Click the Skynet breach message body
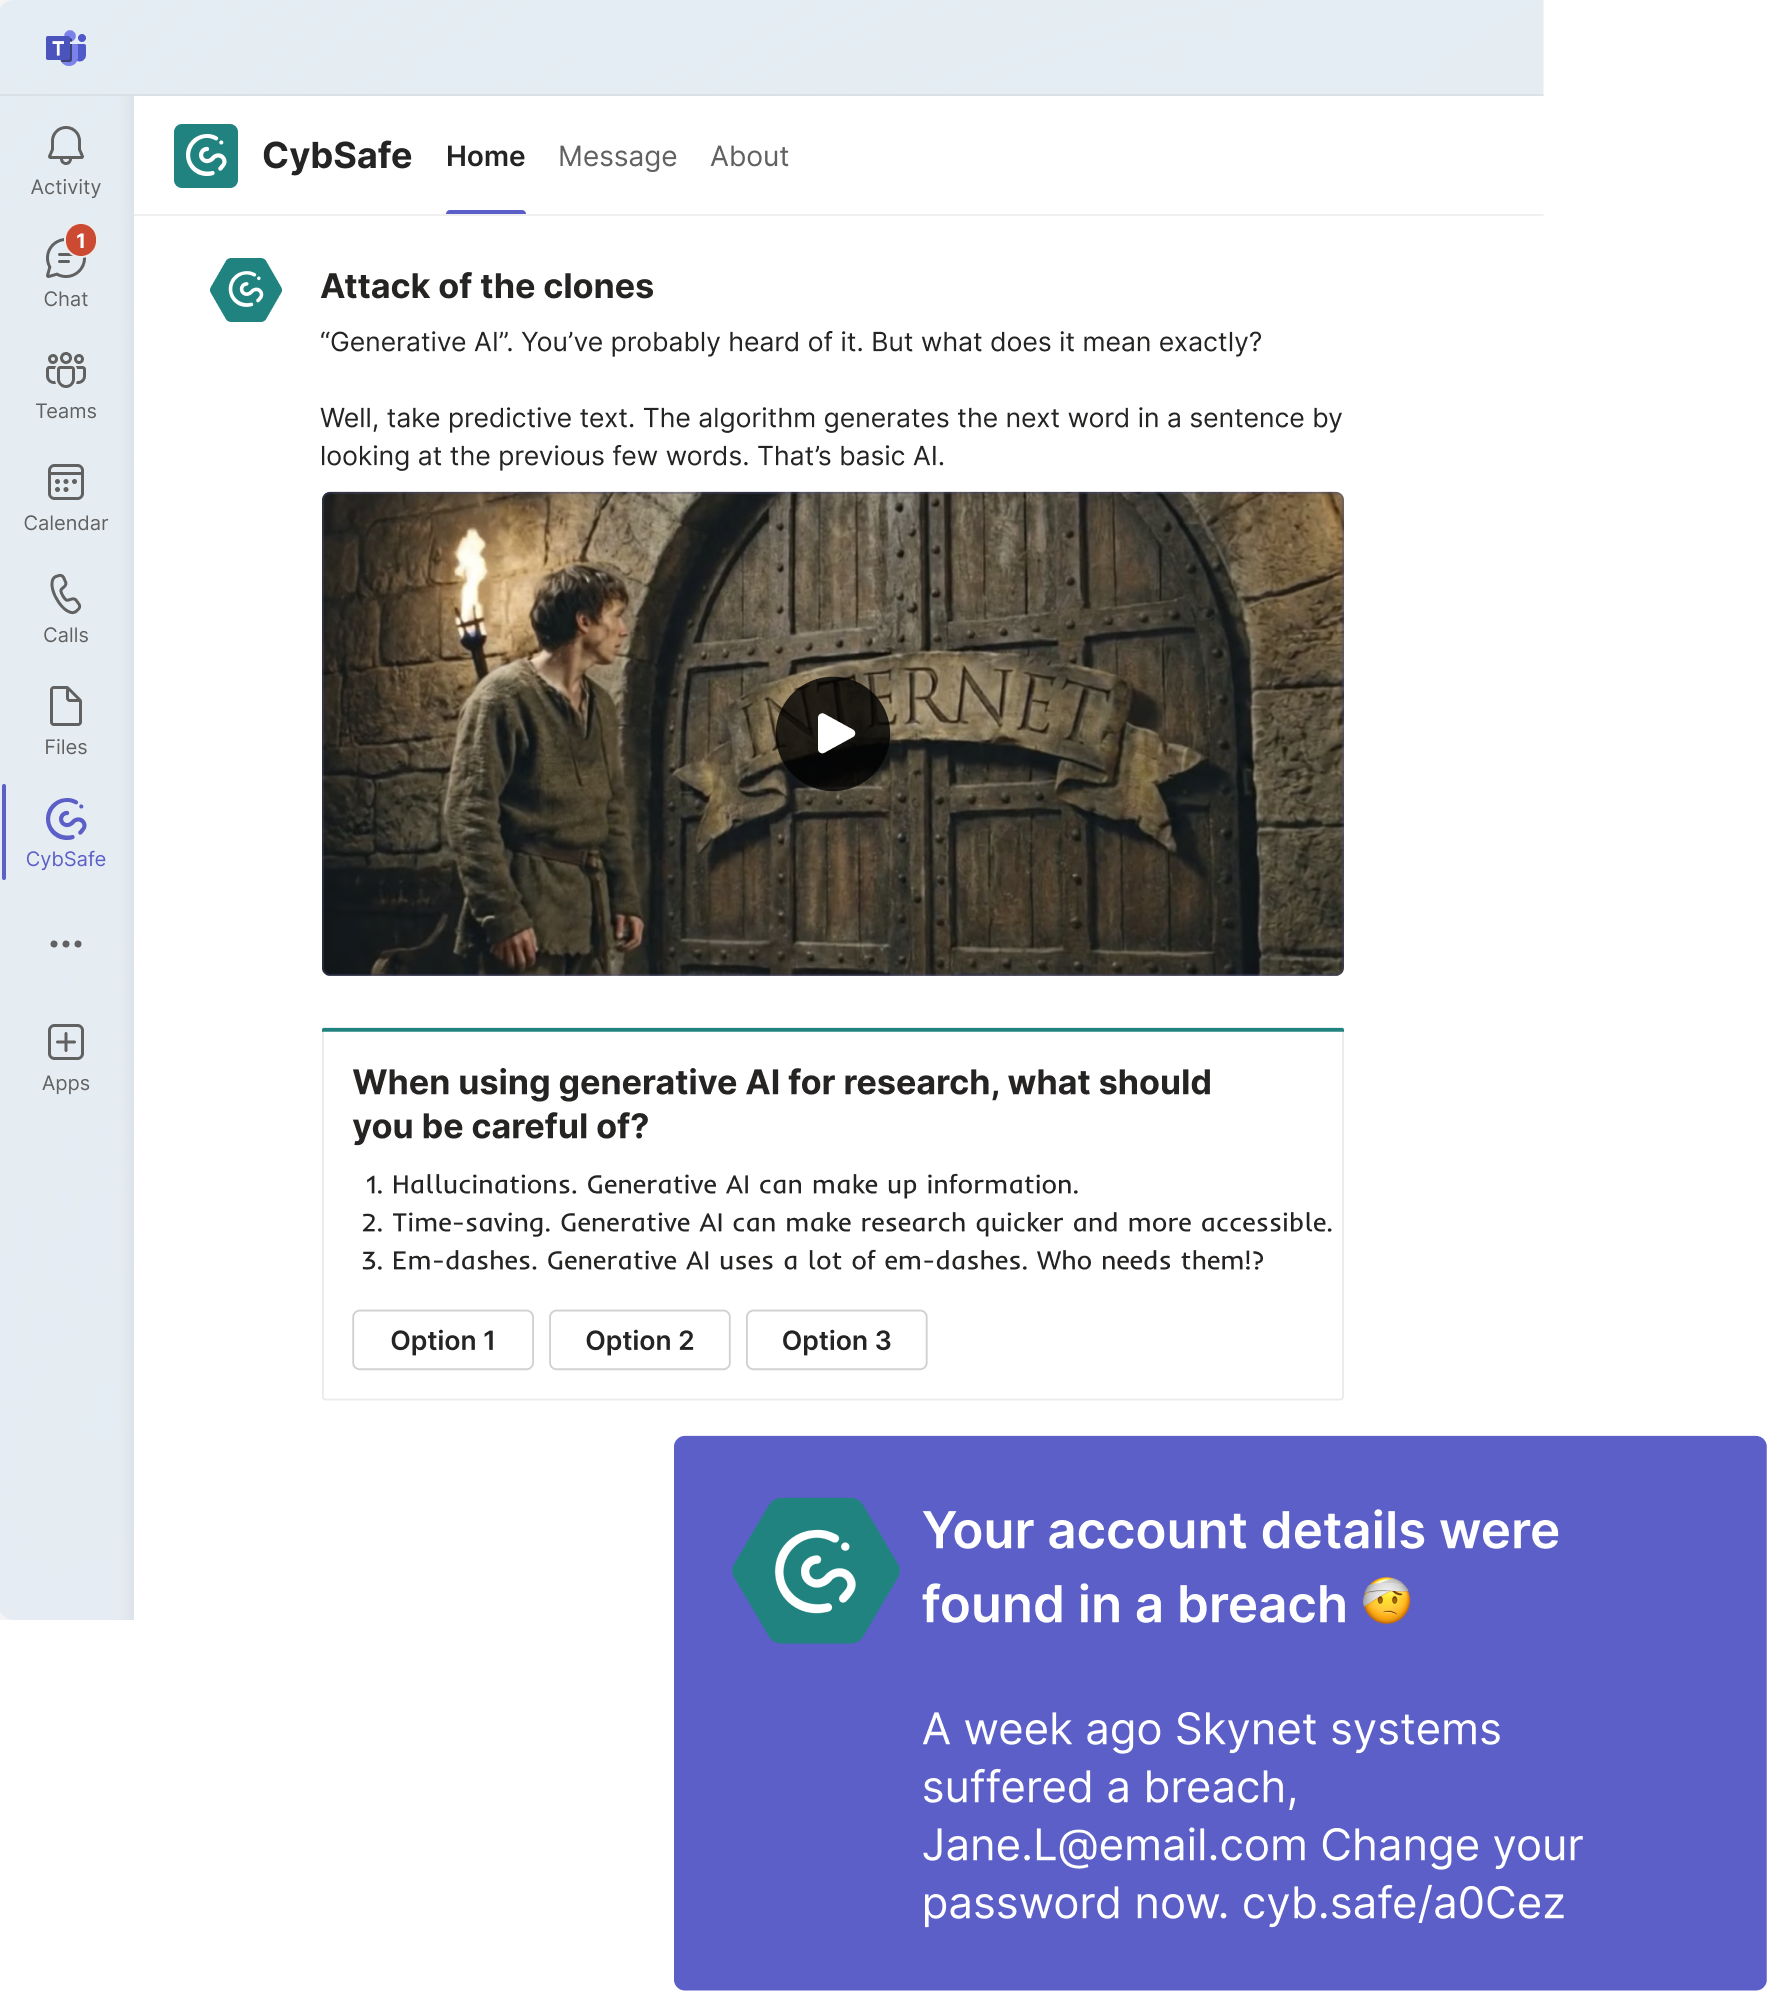 pyautogui.click(x=1252, y=1816)
